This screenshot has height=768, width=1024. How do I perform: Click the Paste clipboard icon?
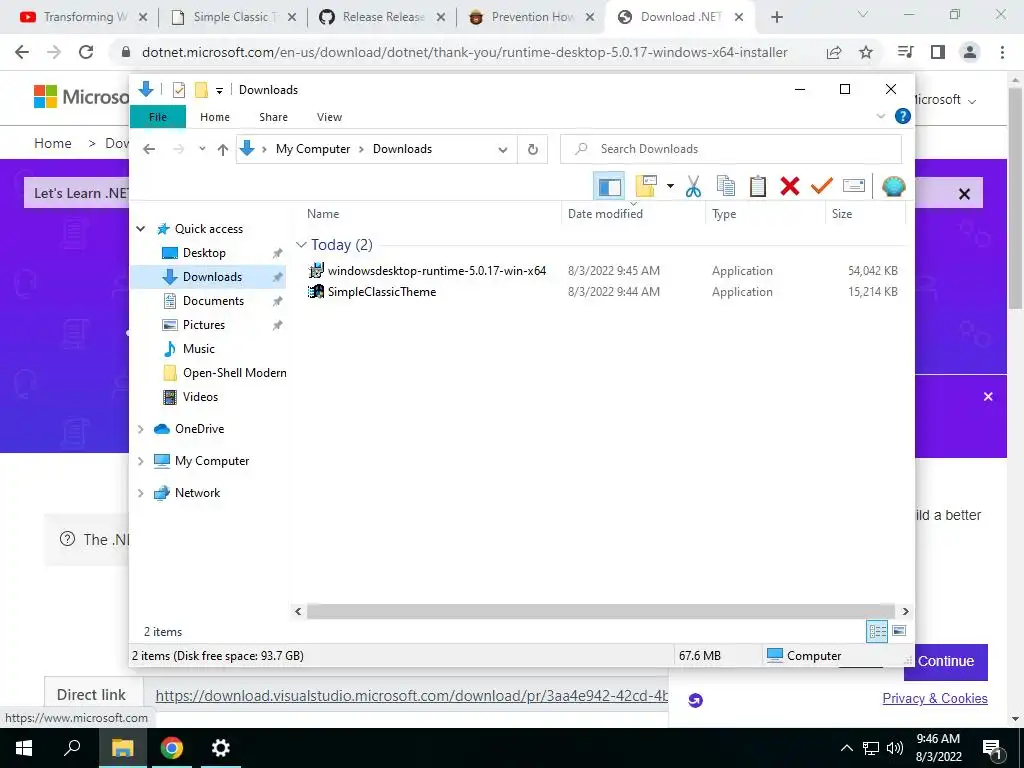tap(758, 186)
